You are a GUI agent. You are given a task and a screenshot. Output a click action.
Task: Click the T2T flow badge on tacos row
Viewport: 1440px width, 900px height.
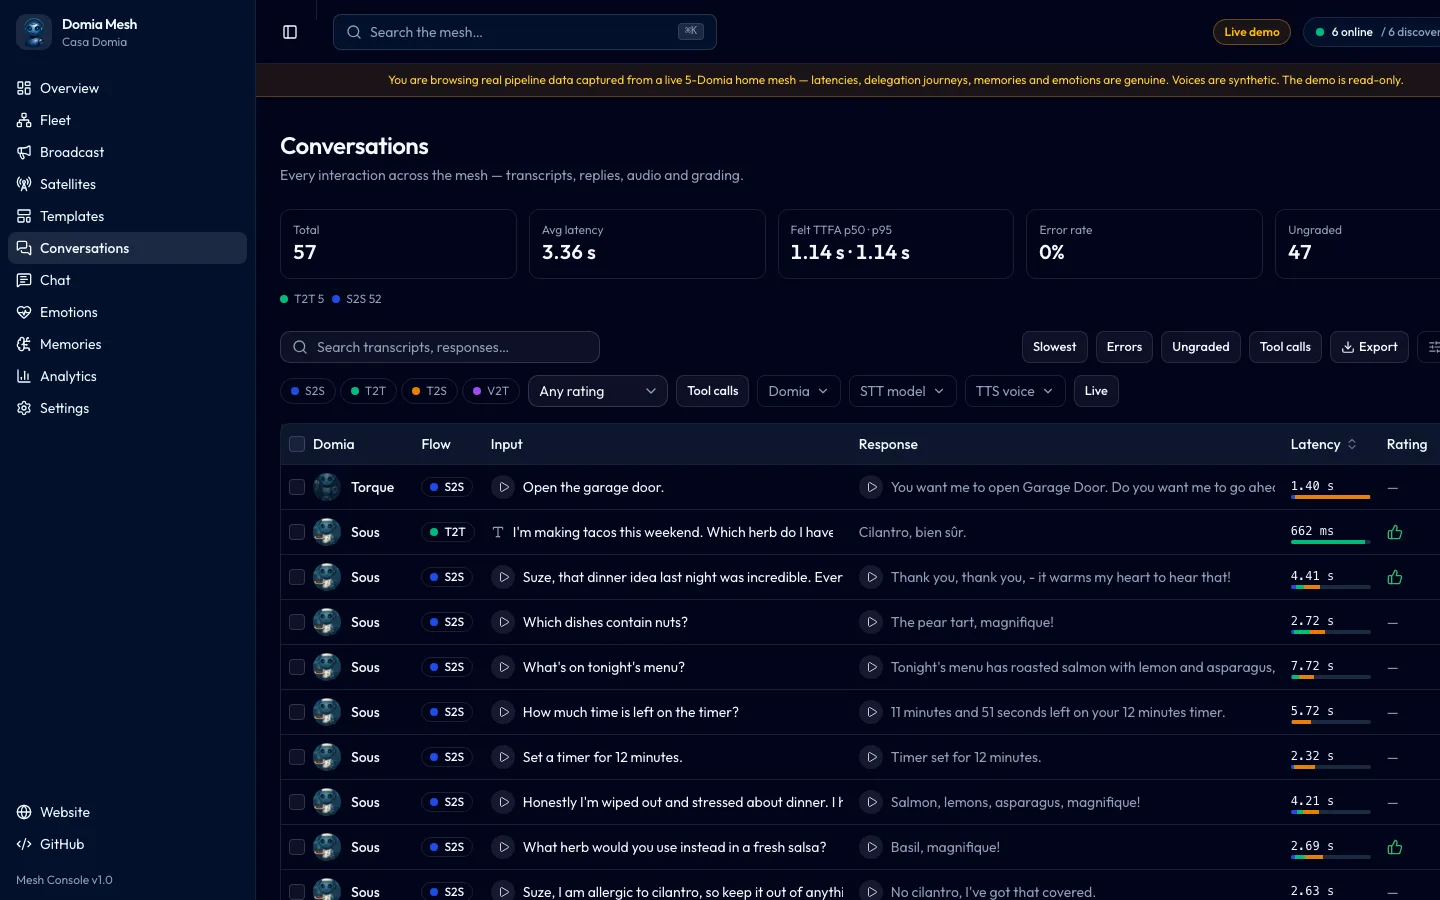point(447,532)
